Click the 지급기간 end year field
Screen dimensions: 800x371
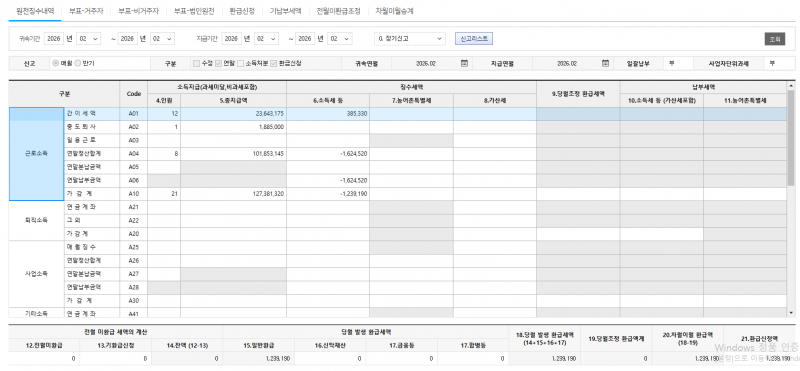tap(305, 38)
